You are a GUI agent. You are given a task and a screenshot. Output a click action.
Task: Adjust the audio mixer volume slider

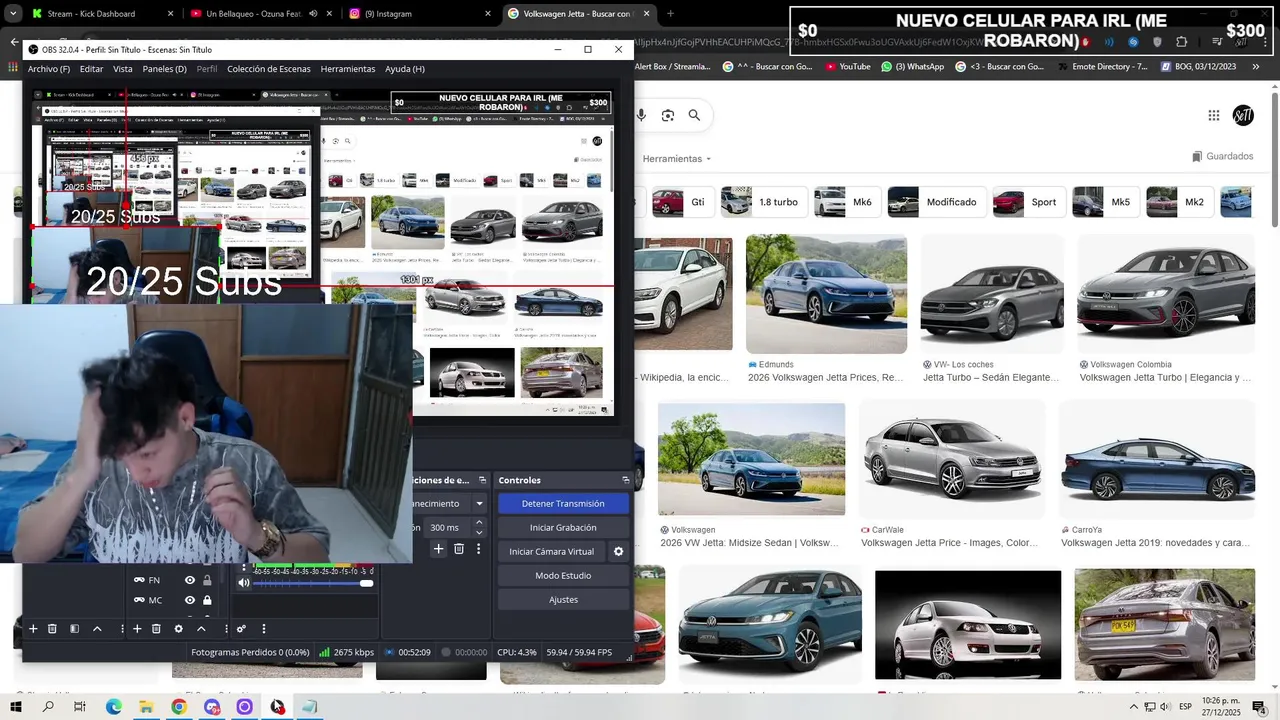click(313, 583)
